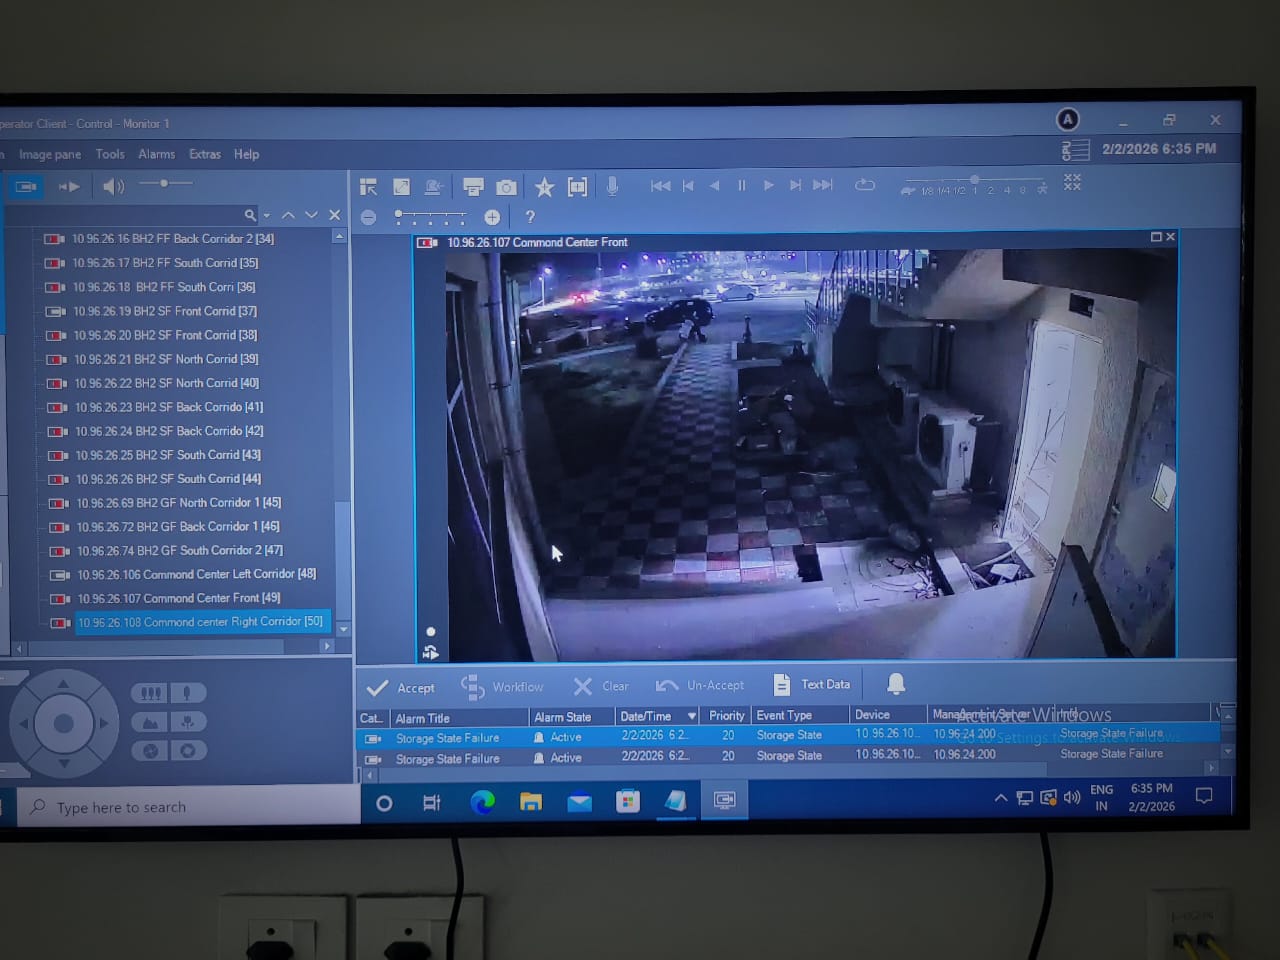Viewport: 1280px width, 960px height.
Task: Mute audio with the speaker icon
Action: point(113,185)
